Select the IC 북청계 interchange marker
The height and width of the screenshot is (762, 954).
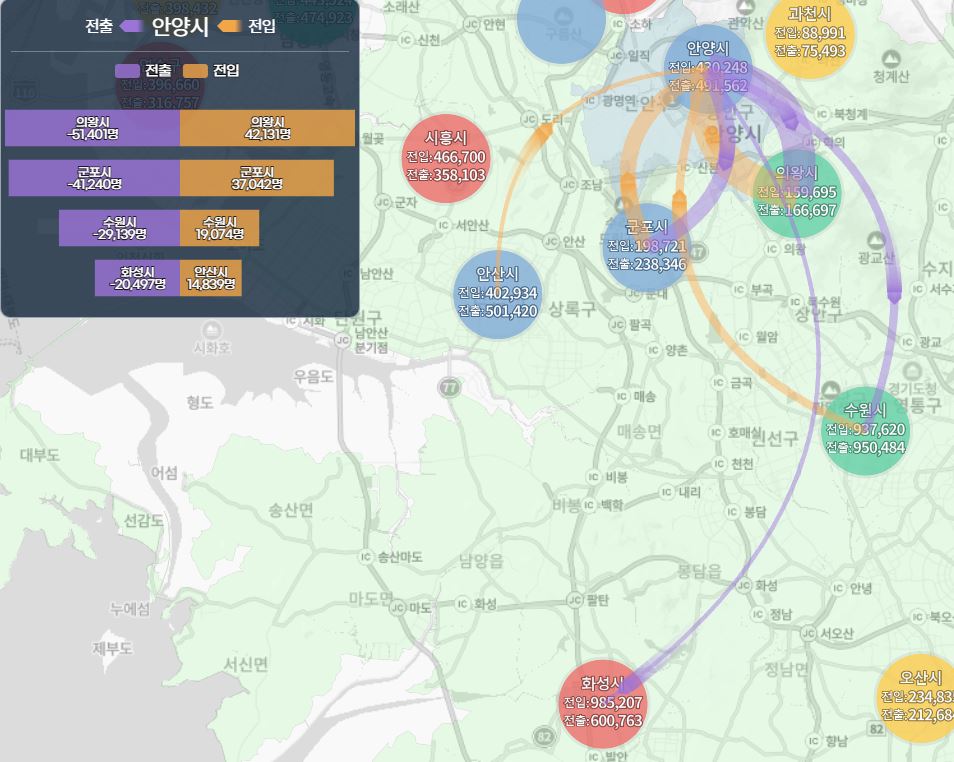point(822,114)
